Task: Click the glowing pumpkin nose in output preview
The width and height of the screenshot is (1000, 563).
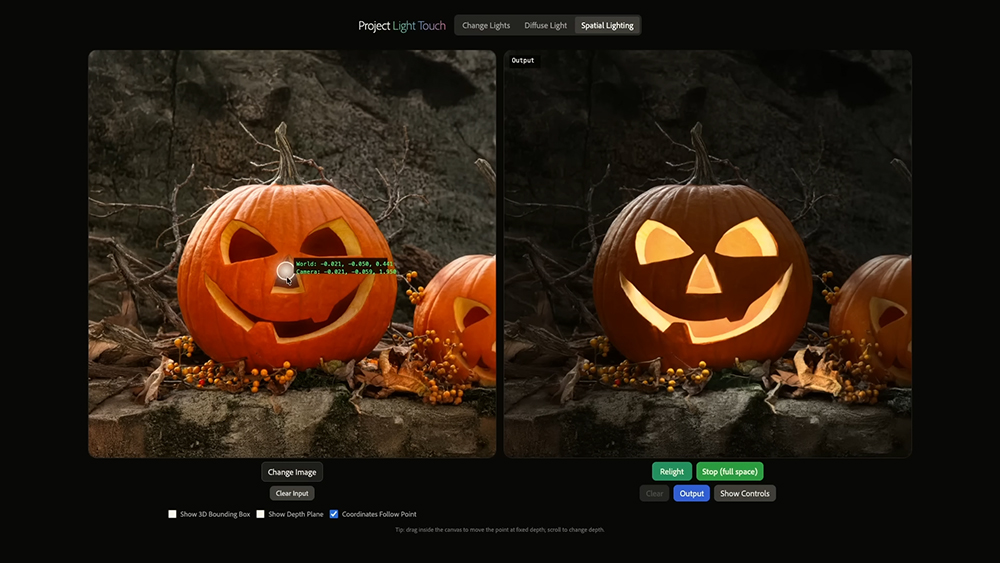Action: tap(702, 274)
